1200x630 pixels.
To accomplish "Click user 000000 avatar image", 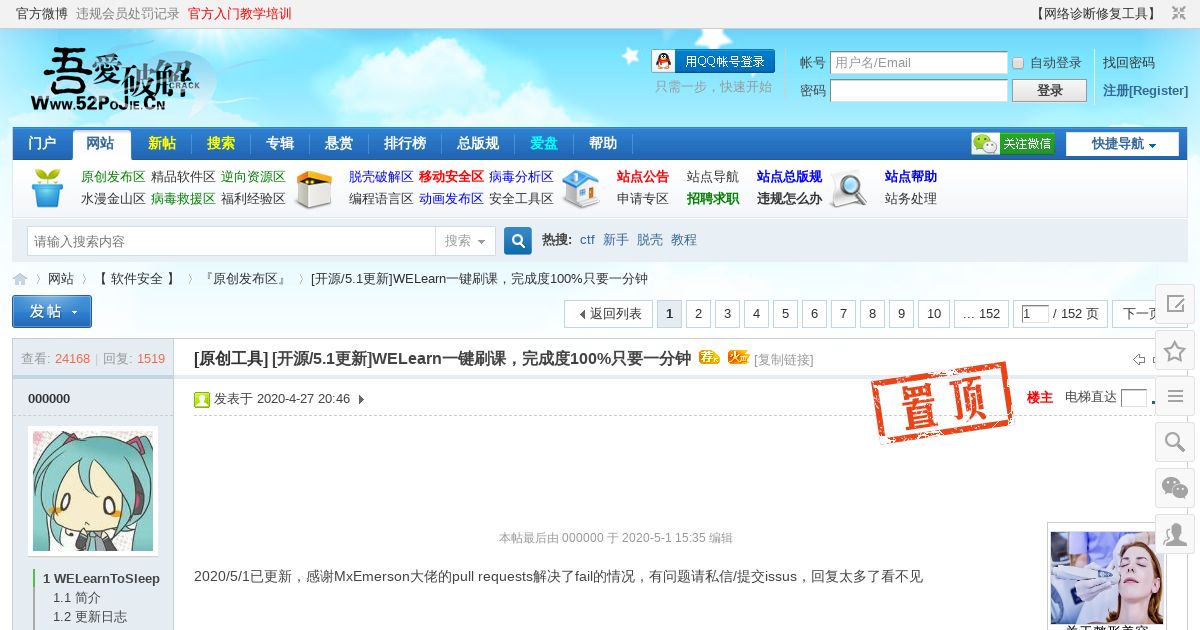I will click(x=93, y=491).
